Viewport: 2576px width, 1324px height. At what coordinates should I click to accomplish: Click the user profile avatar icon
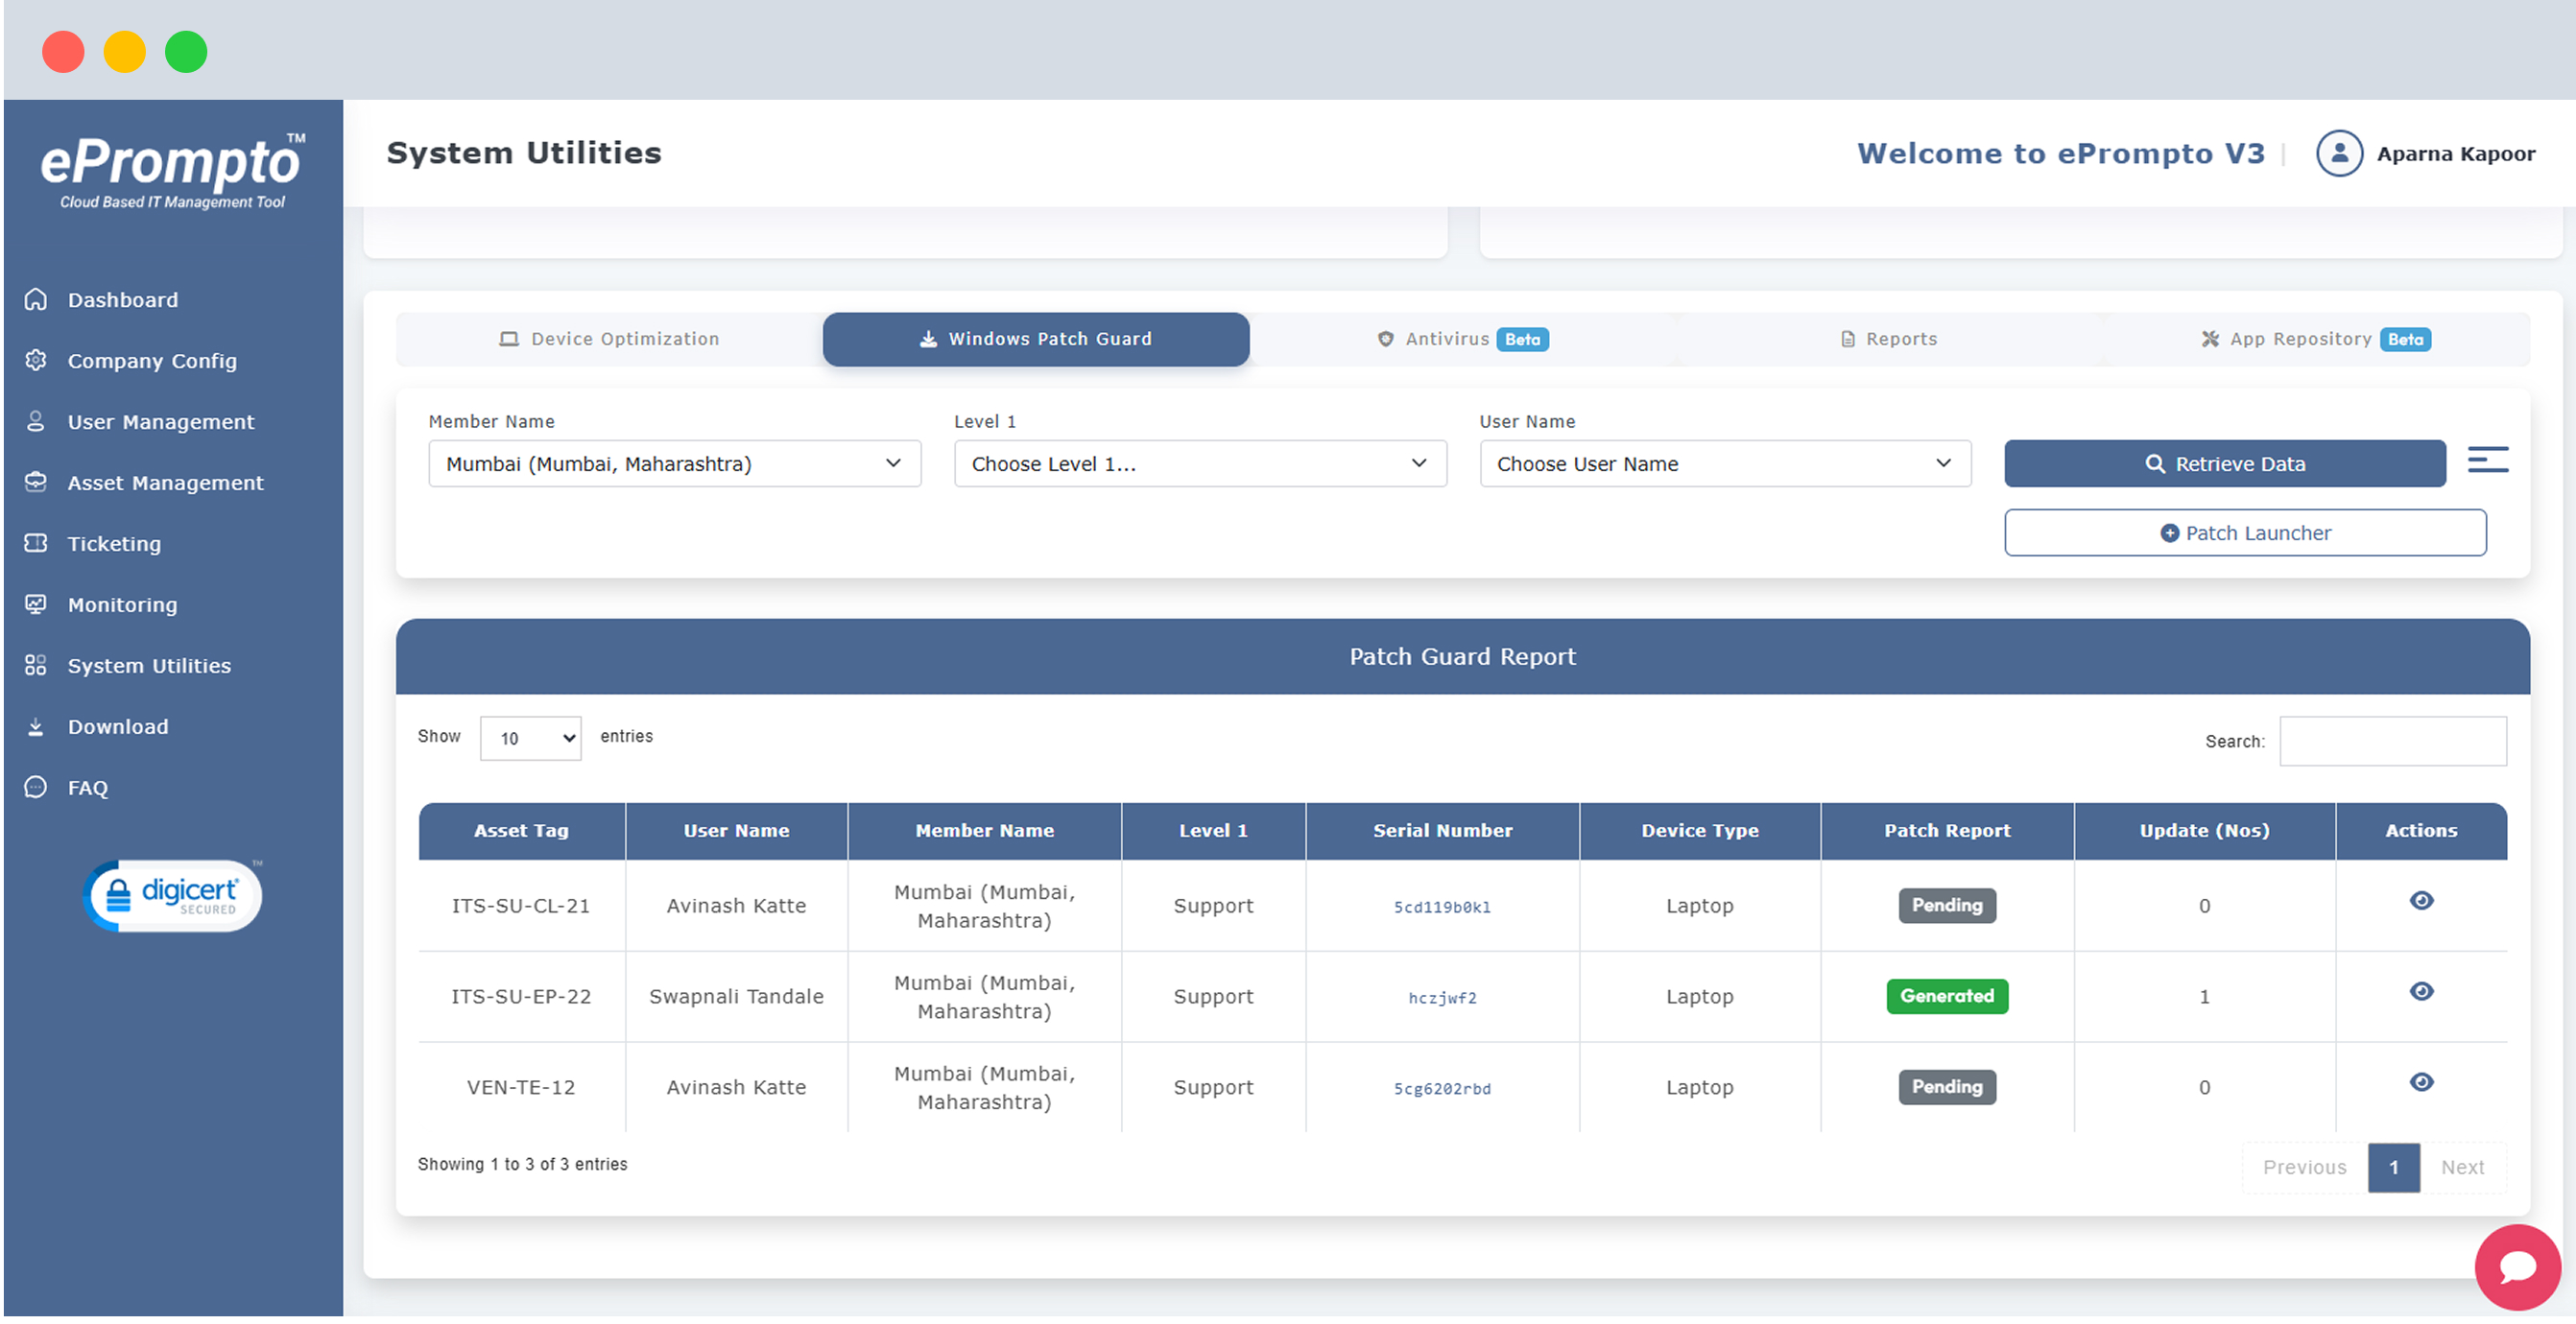pos(2339,154)
